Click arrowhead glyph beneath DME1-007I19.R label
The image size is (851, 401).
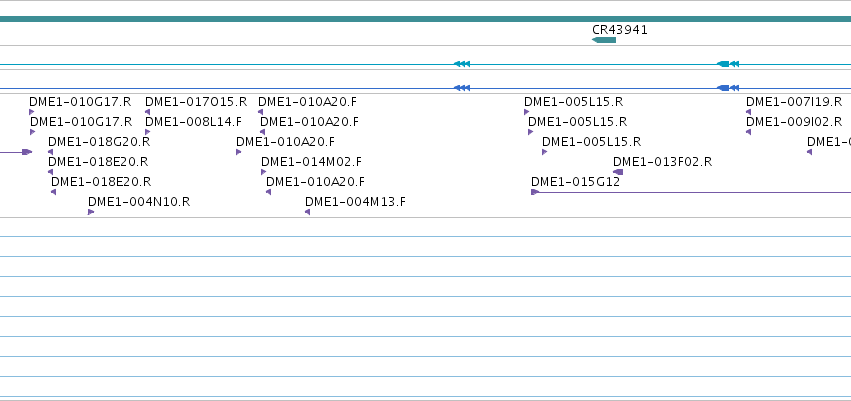pyautogui.click(x=748, y=112)
